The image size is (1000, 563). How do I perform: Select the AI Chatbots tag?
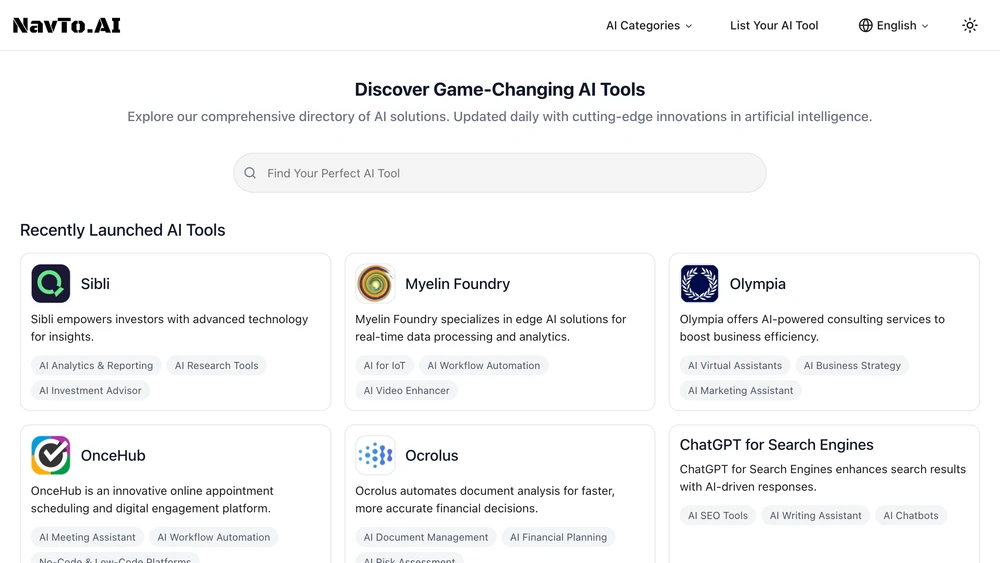click(911, 515)
